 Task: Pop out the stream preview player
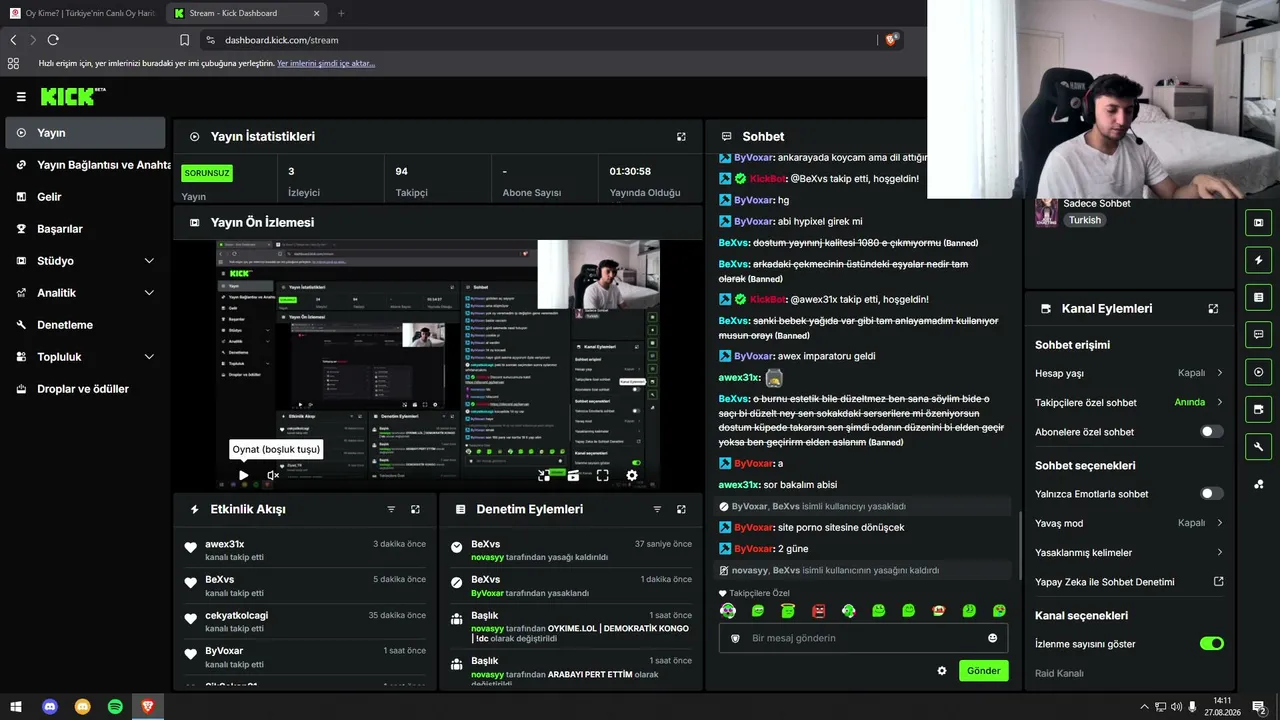pyautogui.click(x=543, y=476)
